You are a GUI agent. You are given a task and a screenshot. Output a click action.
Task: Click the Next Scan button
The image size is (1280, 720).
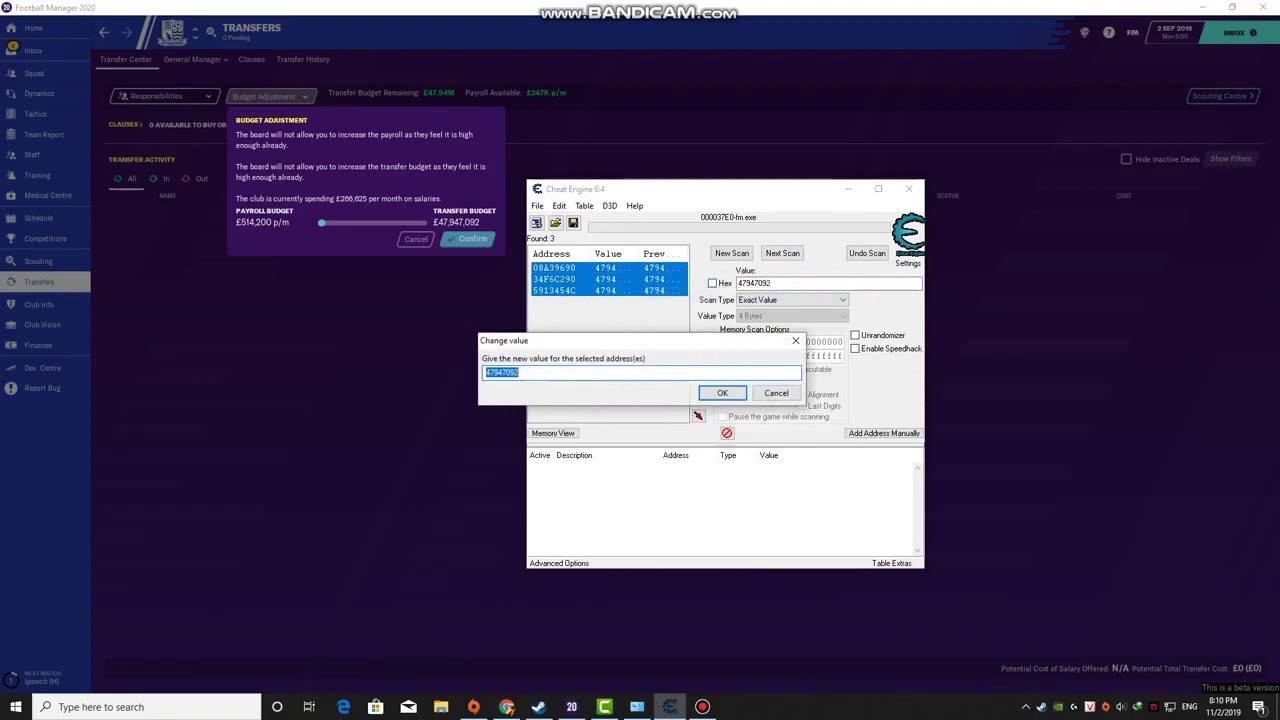click(x=782, y=253)
